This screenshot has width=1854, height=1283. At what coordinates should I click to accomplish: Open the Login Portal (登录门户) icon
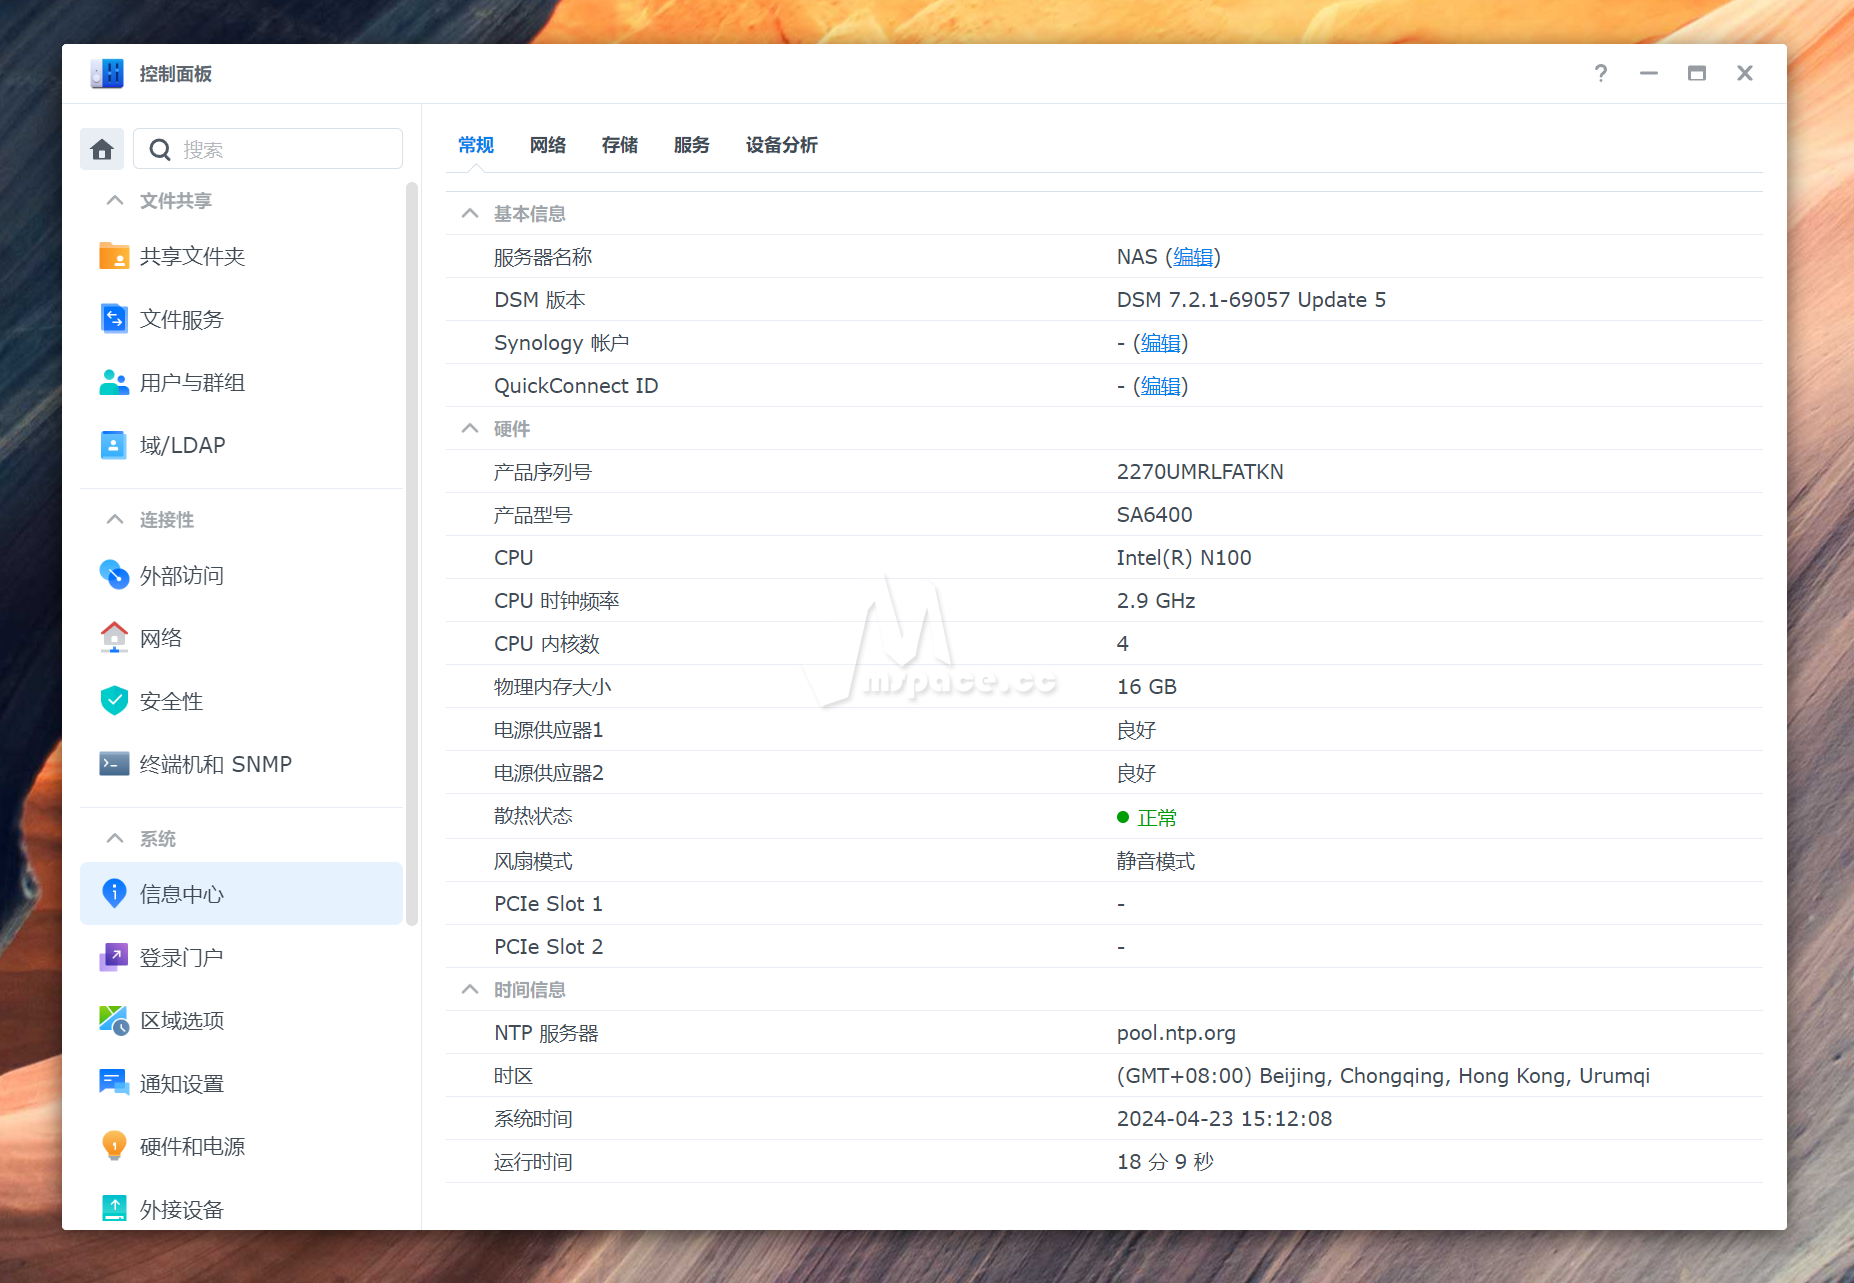click(x=114, y=957)
